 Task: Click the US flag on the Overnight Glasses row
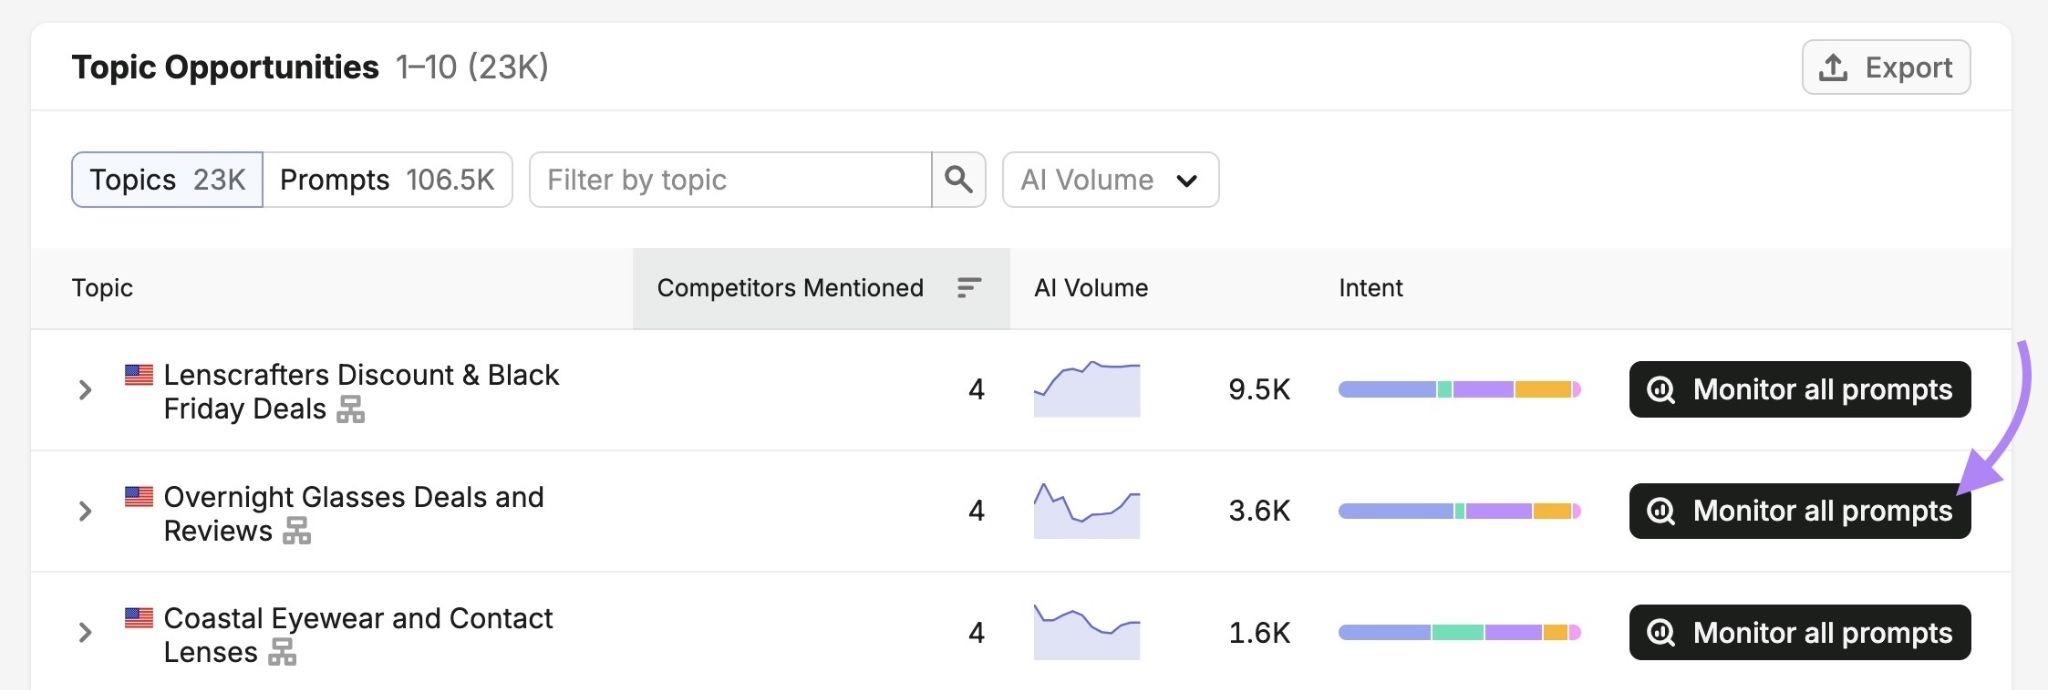(139, 497)
